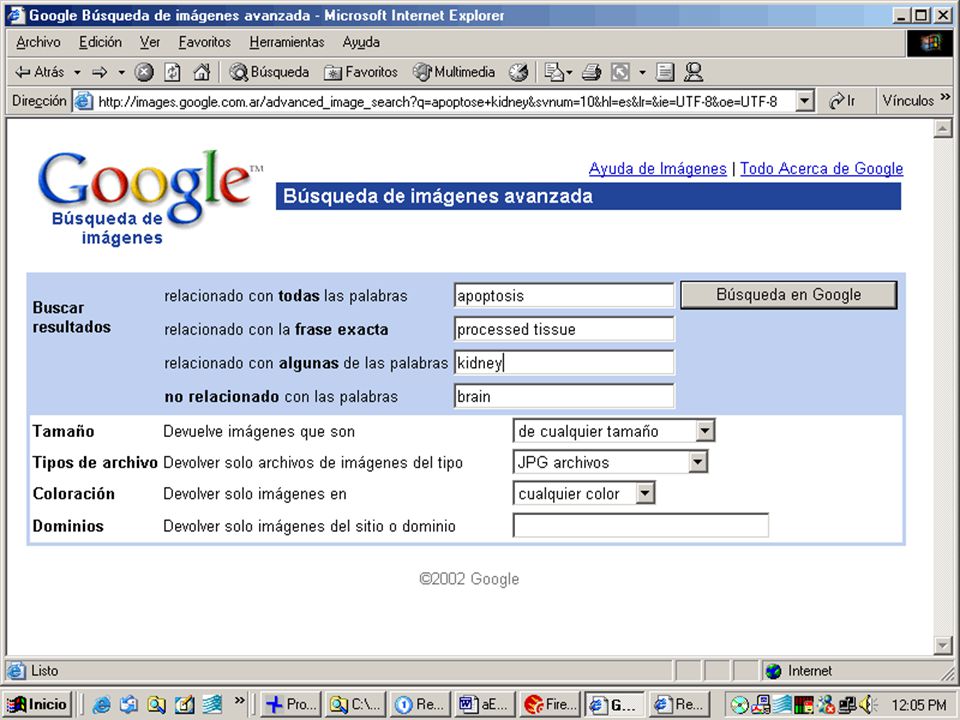The image size is (960, 720).
Task: Go to the Home page
Action: 201,72
